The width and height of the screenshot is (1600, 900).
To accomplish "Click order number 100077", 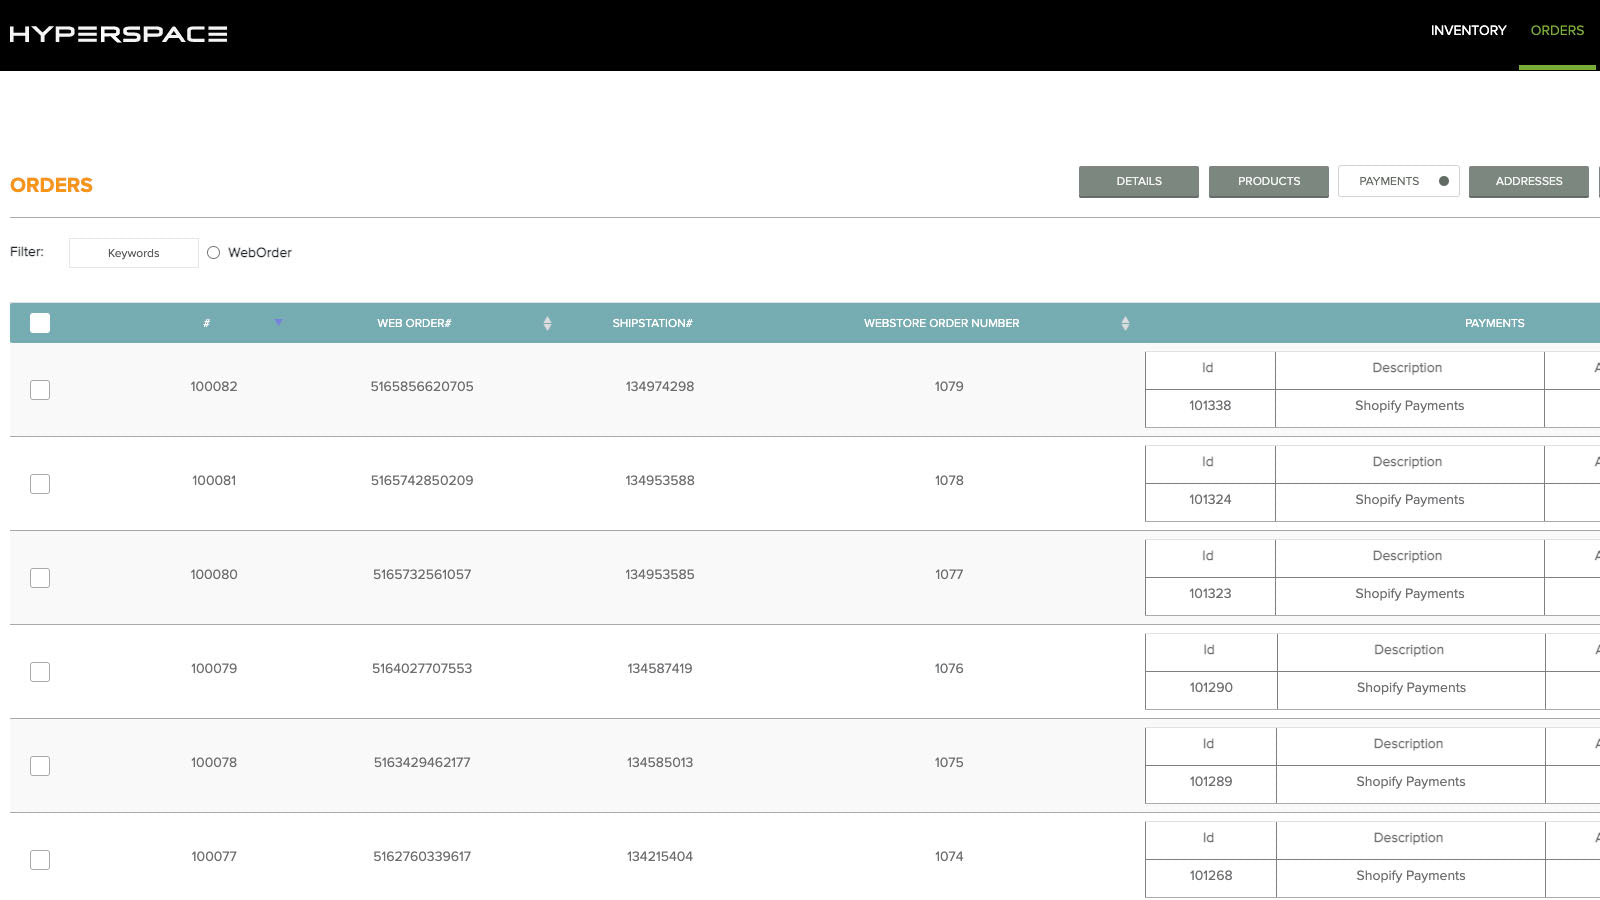I will tap(214, 856).
